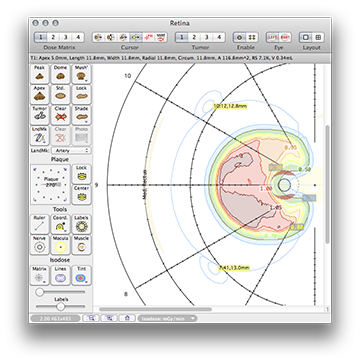Image resolution: width=360 pixels, height=363 pixels.
Task: Select Dose Matrix 3
Action: pos(66,37)
